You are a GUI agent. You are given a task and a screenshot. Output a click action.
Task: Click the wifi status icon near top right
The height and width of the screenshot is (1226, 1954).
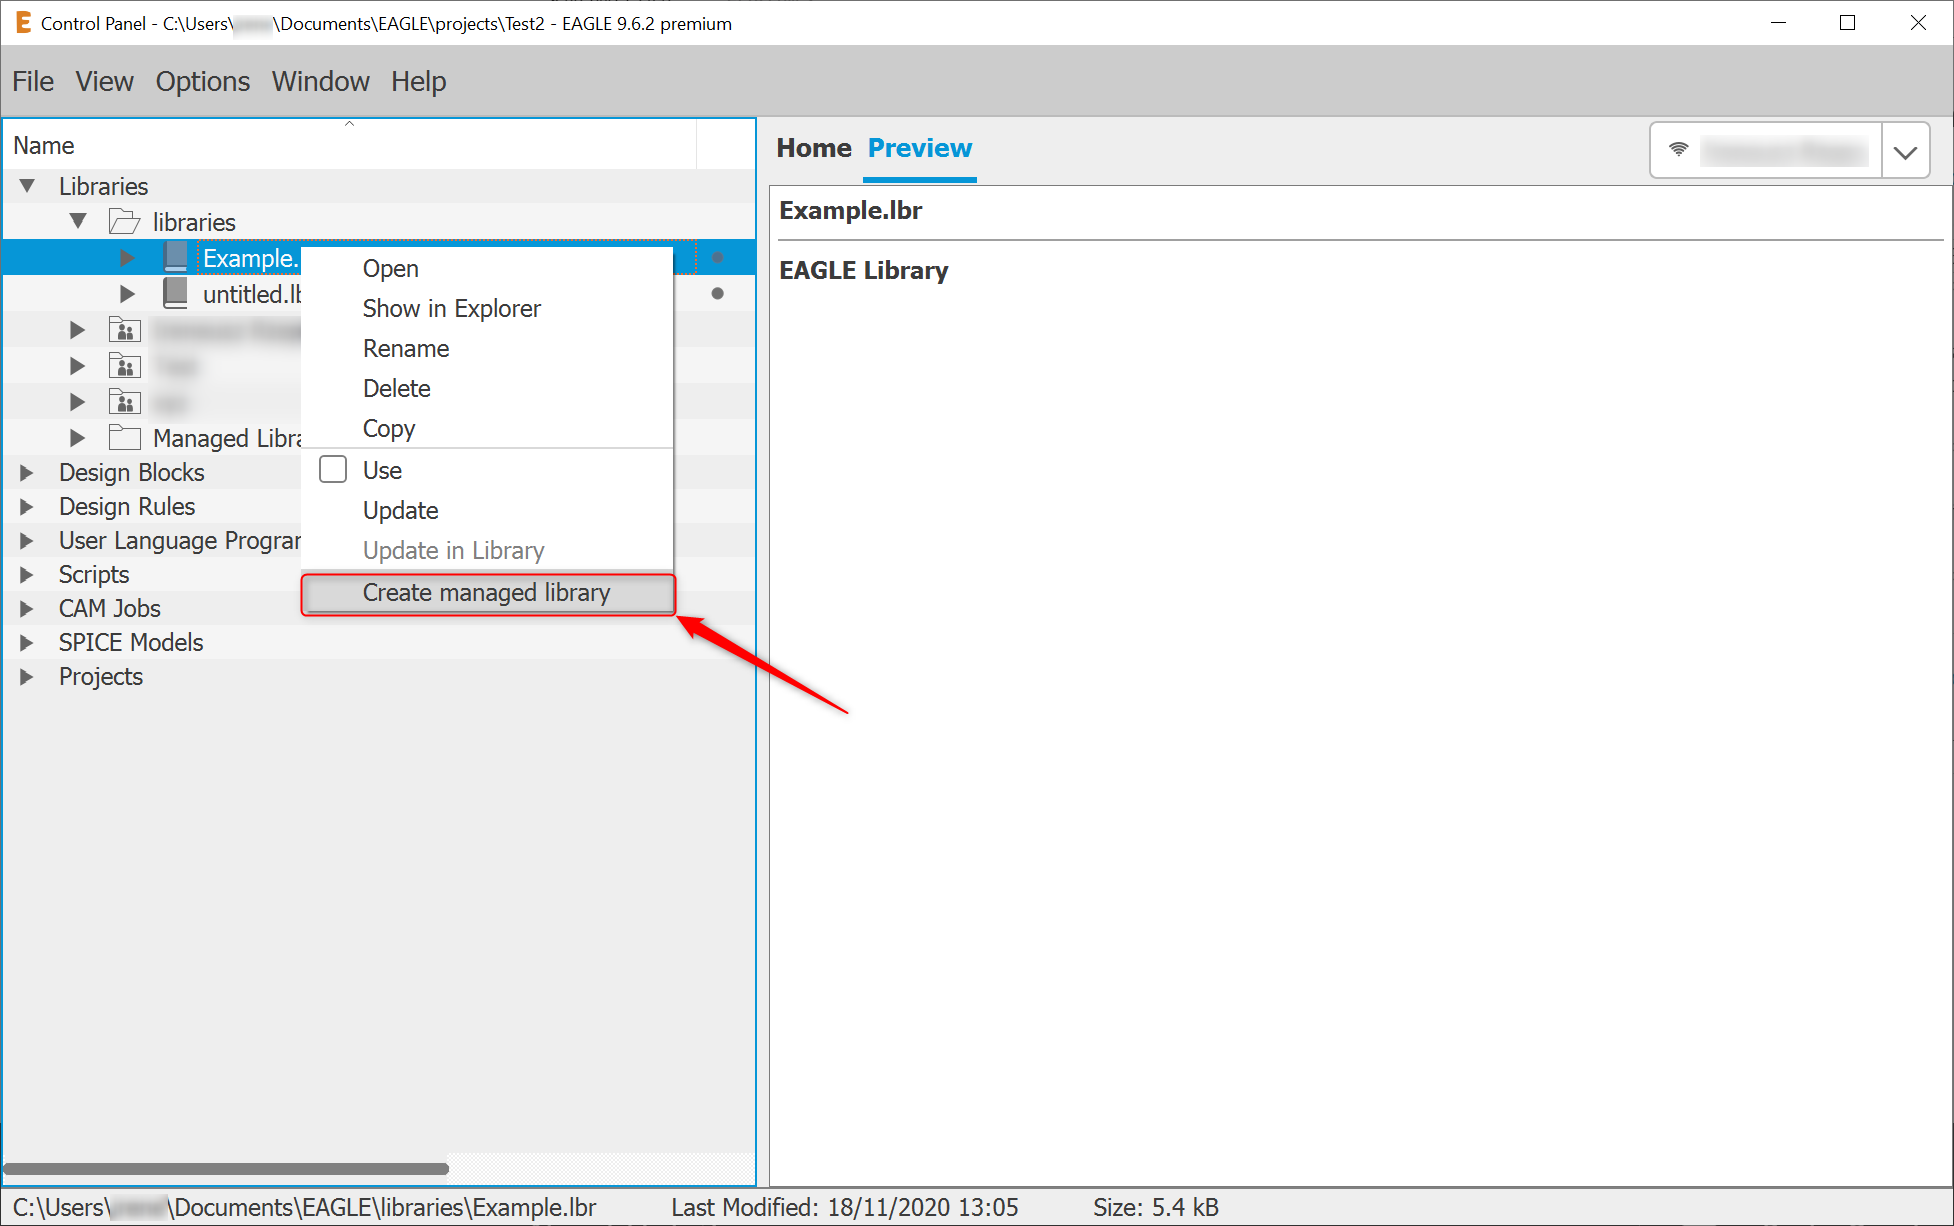pyautogui.click(x=1677, y=150)
